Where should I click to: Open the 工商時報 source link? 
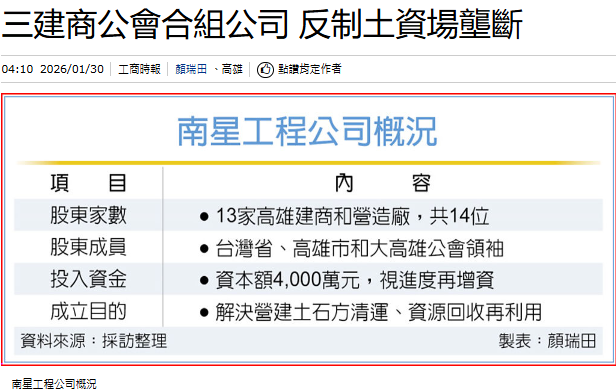(x=139, y=69)
